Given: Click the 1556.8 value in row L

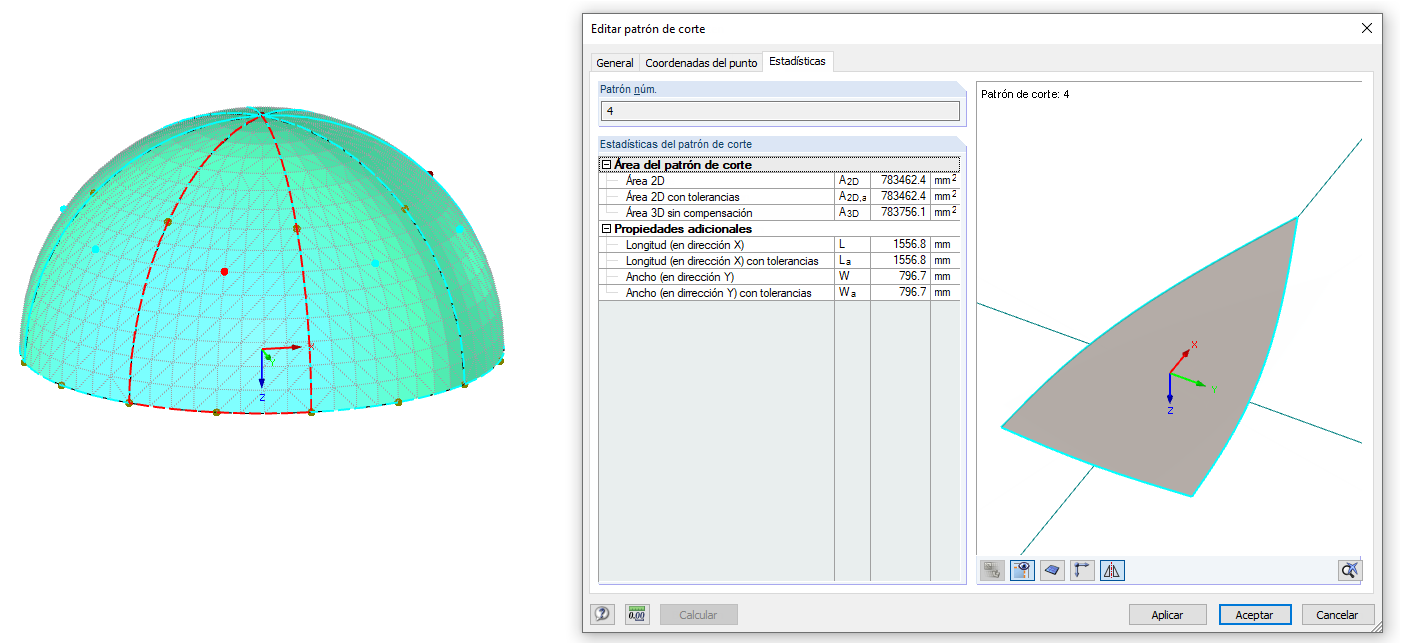Looking at the screenshot, I should point(900,245).
